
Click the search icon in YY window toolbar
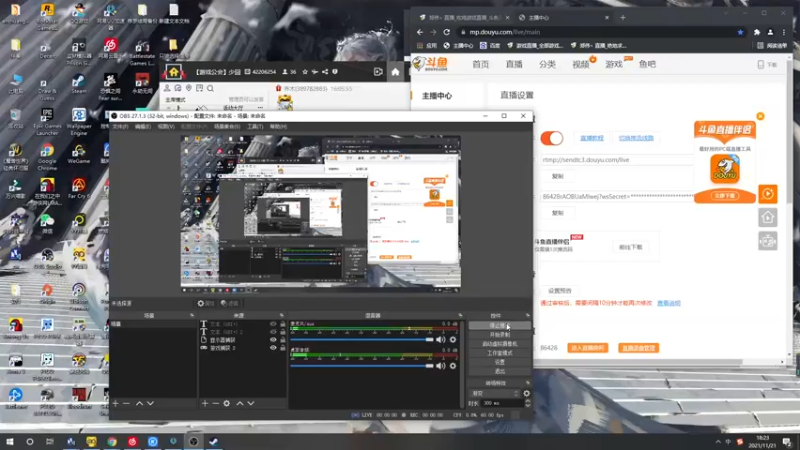point(210,88)
